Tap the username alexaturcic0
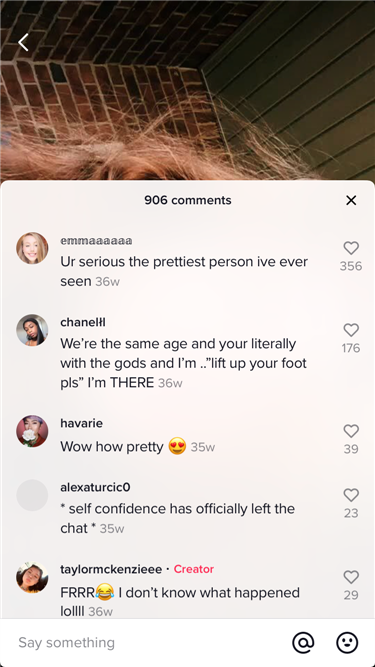Image resolution: width=375 pixels, height=667 pixels. pos(95,487)
